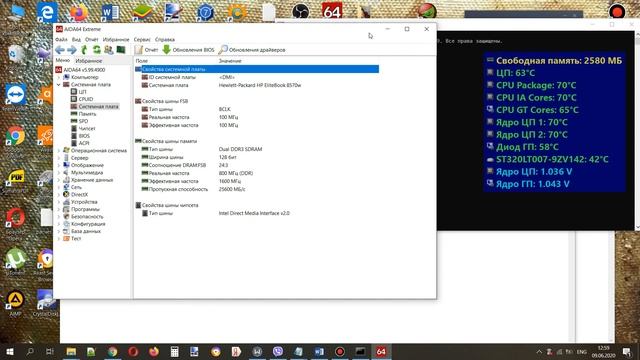This screenshot has width=640, height=360.
Task: Click the dark green monitor chart toolbar icon
Action: click(x=121, y=50)
